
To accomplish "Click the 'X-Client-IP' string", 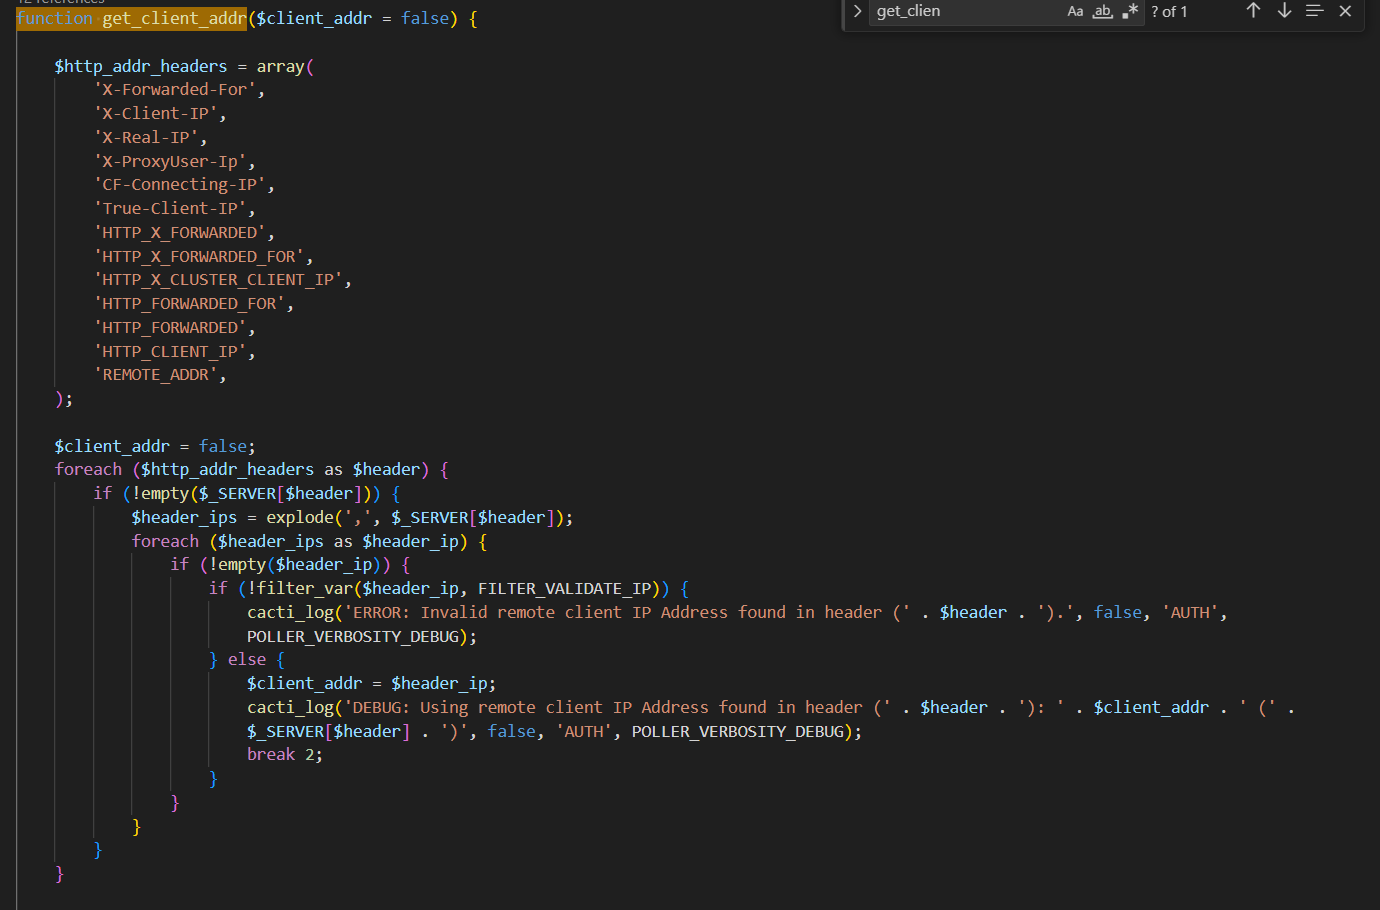I will point(156,114).
